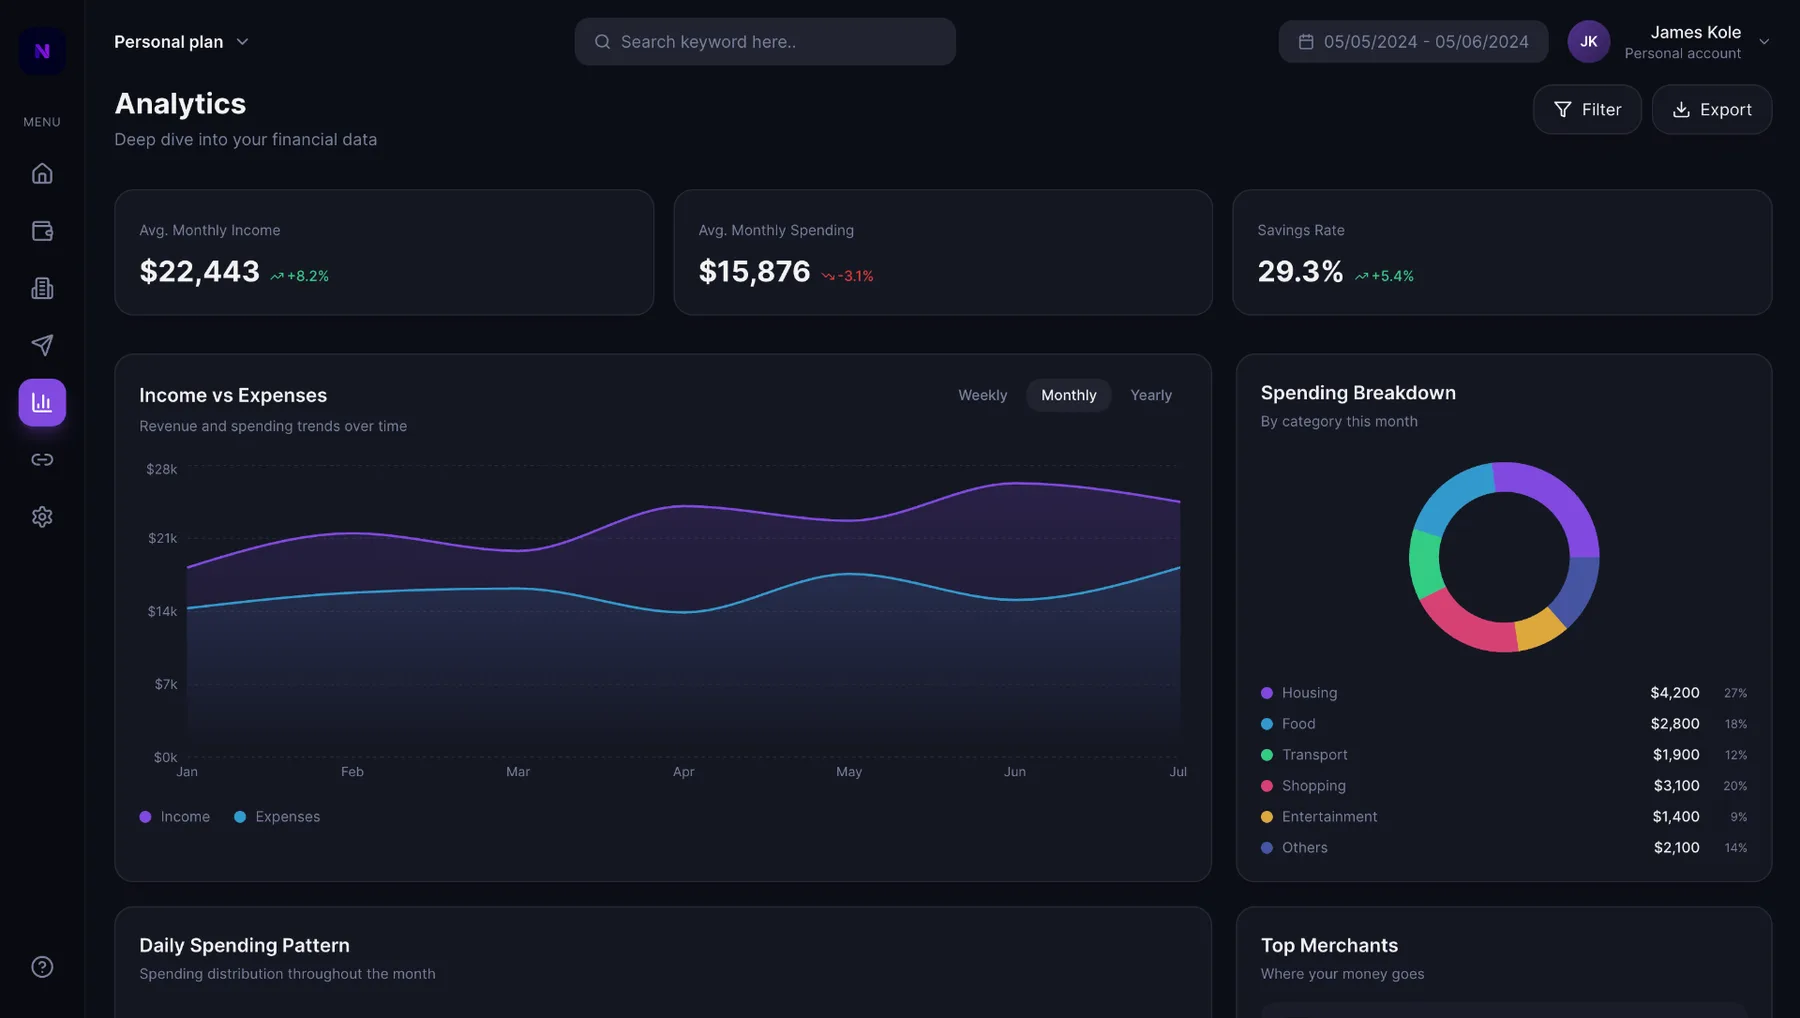Toggle the Income legend series
1800x1018 pixels.
pyautogui.click(x=175, y=817)
